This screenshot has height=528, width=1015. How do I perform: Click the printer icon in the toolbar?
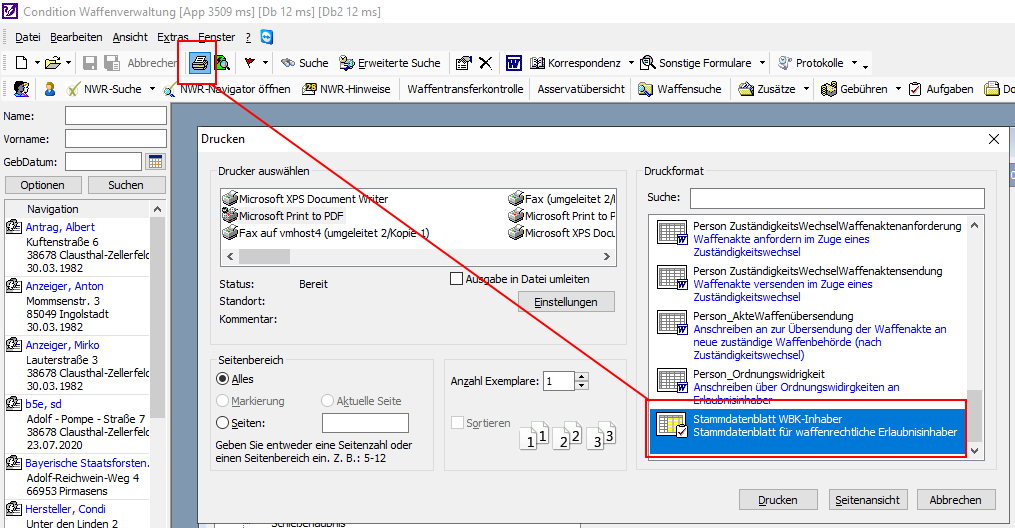point(200,62)
